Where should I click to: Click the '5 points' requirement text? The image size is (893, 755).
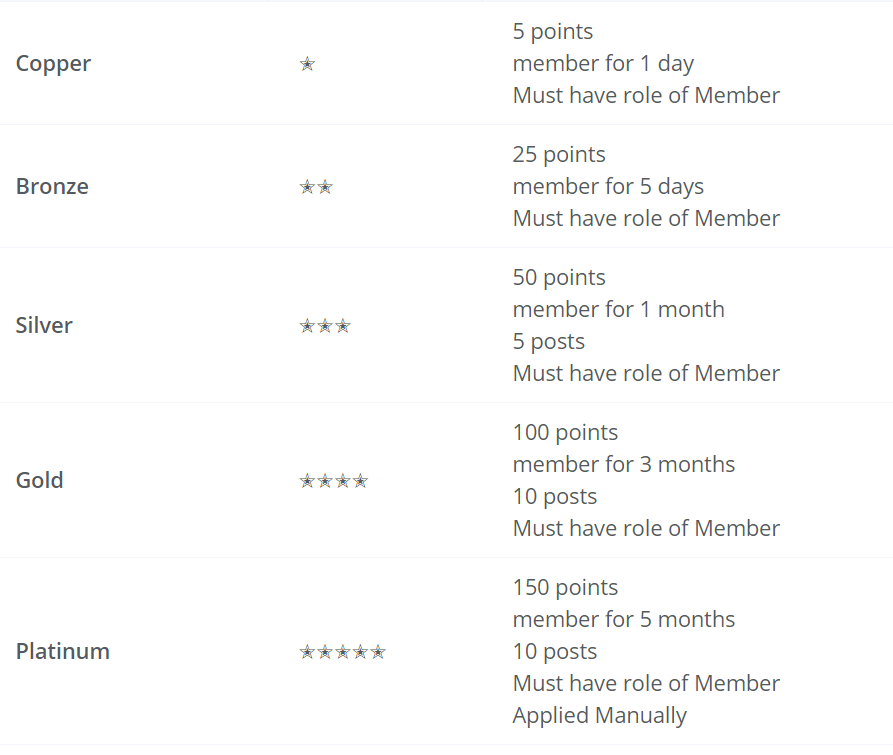552,32
